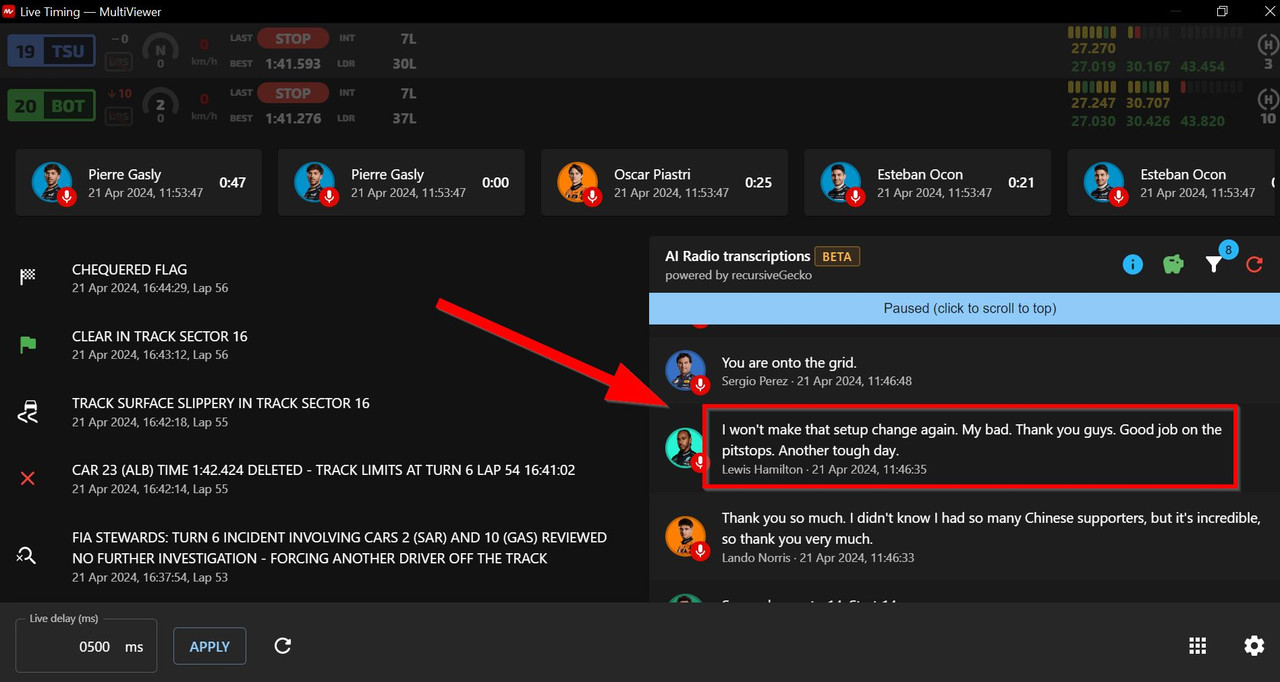Click the H tyre icon on BOT row
Screen dimensions: 1280x682
tap(1267, 98)
